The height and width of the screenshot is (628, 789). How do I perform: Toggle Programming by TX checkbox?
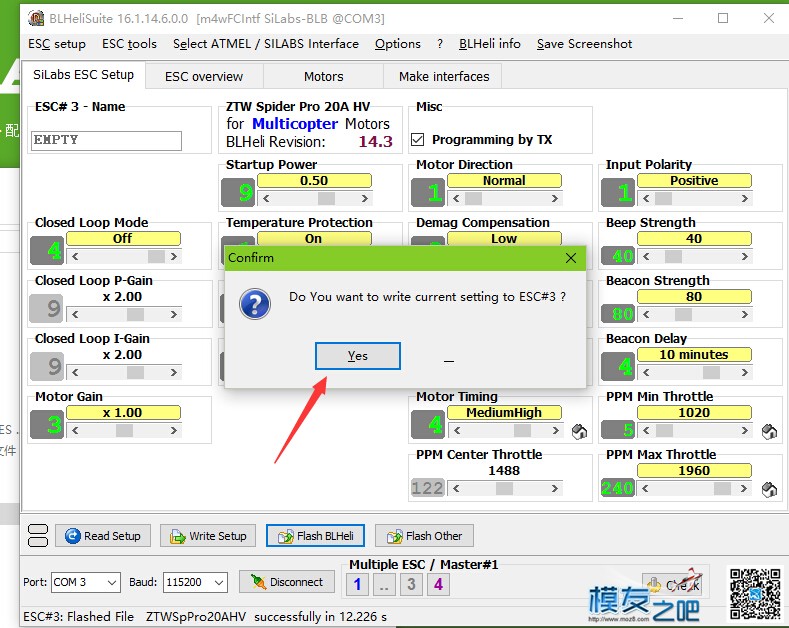418,139
